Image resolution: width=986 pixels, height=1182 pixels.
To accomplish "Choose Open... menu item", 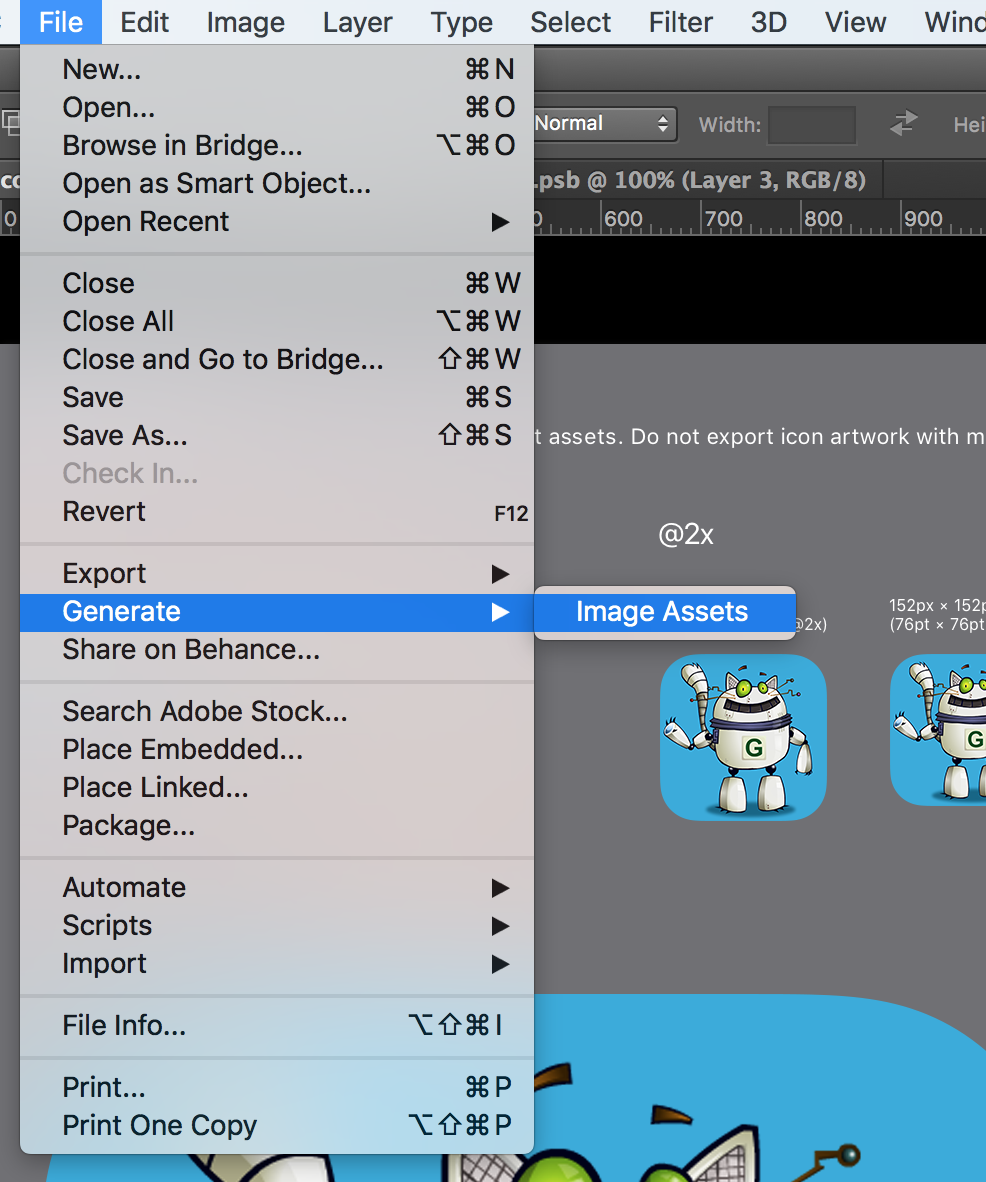I will point(277,107).
